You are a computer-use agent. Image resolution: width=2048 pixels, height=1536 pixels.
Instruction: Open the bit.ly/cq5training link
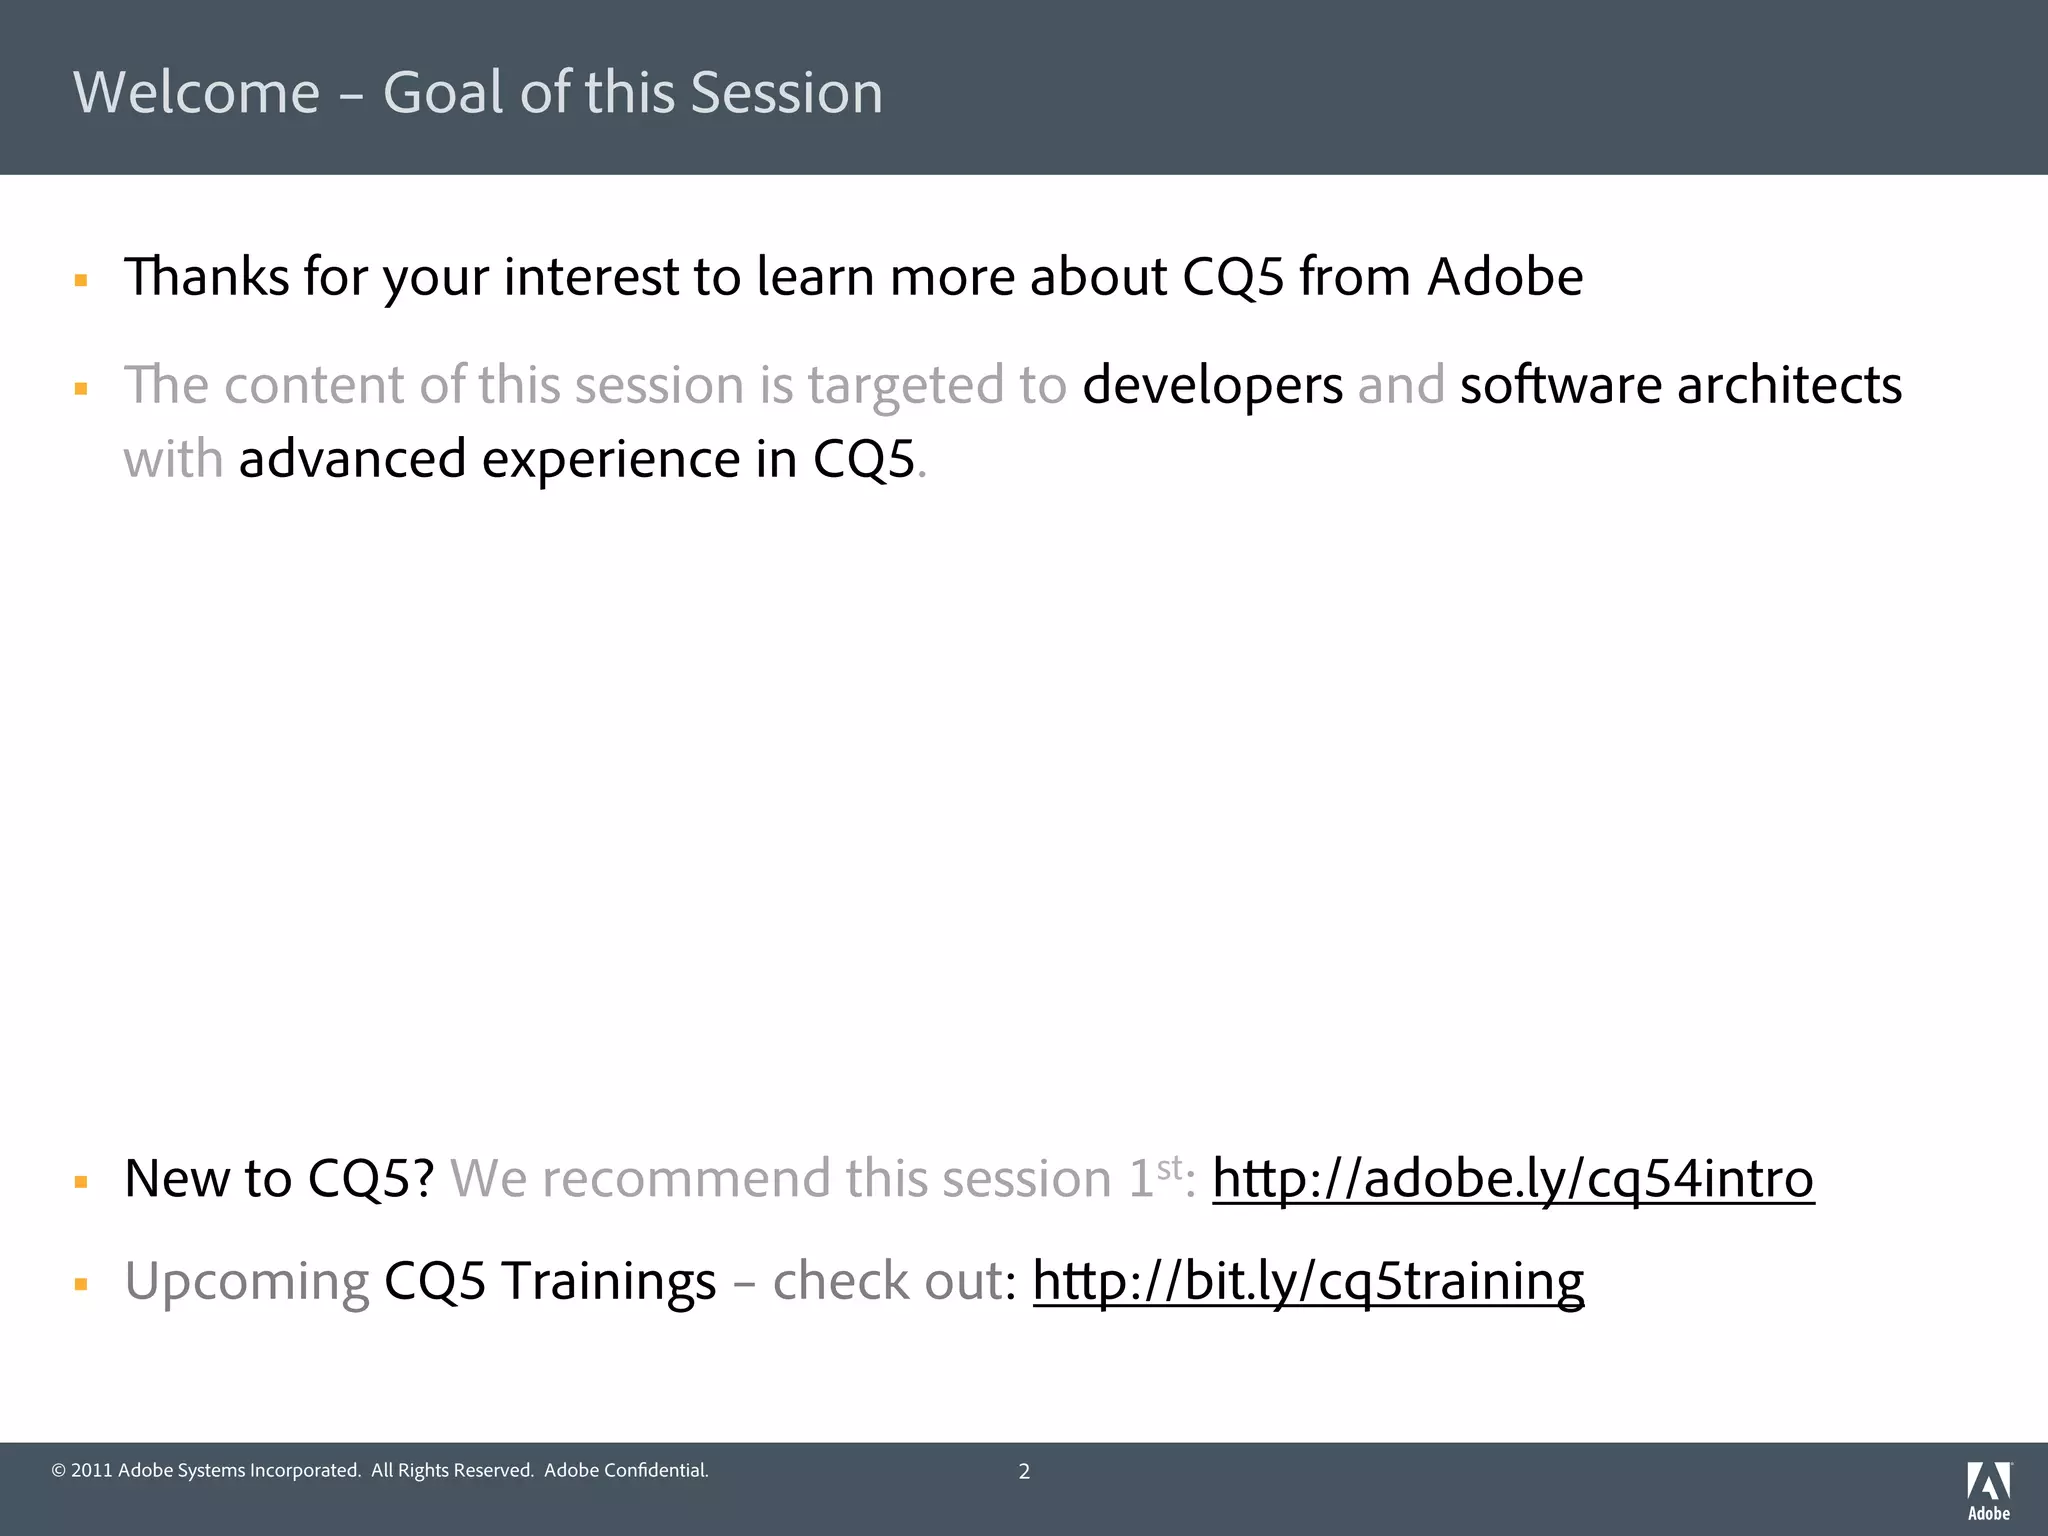1308,1280
